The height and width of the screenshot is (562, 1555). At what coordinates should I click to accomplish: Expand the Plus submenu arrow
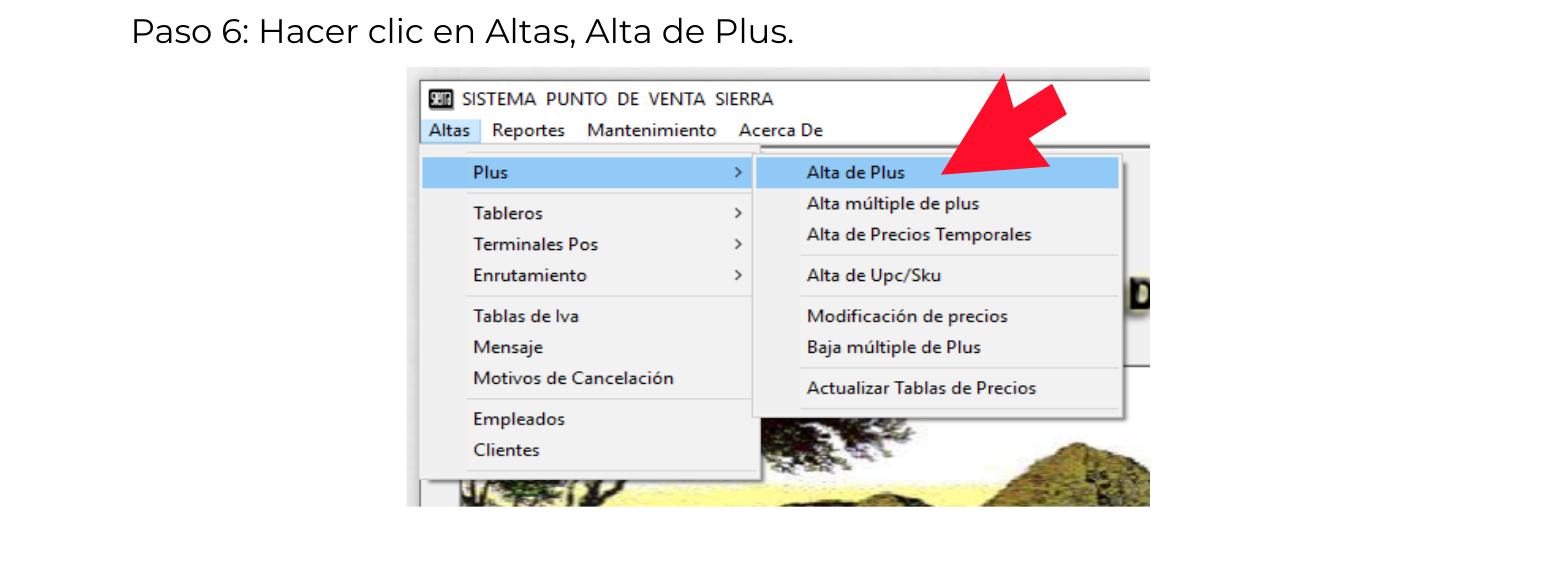738,173
